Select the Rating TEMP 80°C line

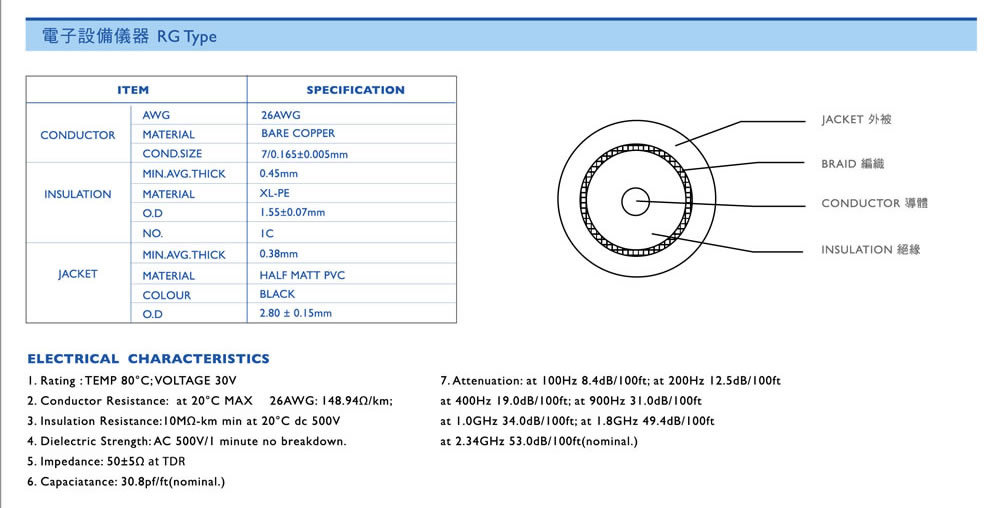[x=132, y=381]
